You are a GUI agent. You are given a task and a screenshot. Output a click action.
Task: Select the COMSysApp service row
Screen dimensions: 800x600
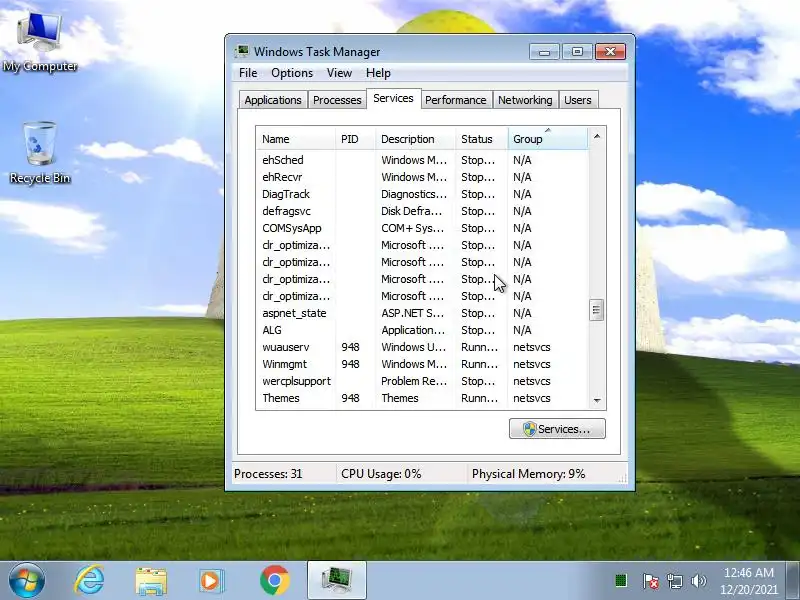[422, 228]
